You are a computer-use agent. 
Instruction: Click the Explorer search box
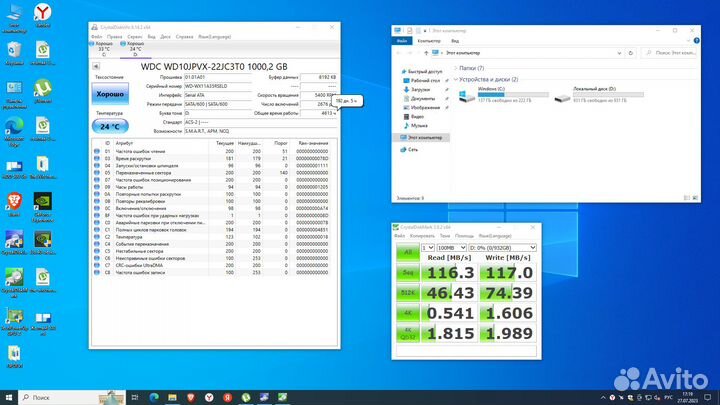669,53
